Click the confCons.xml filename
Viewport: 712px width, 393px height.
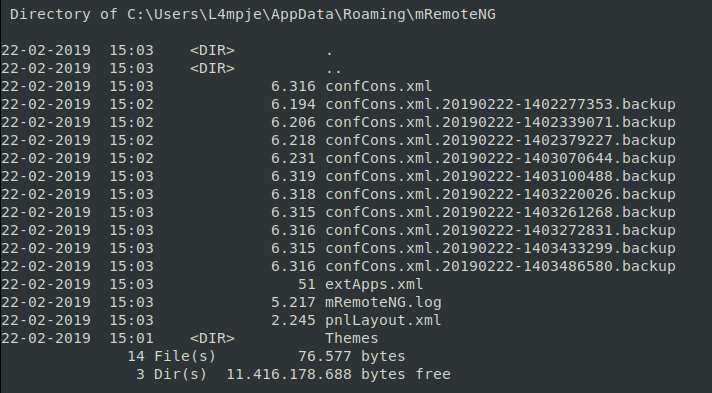(379, 86)
